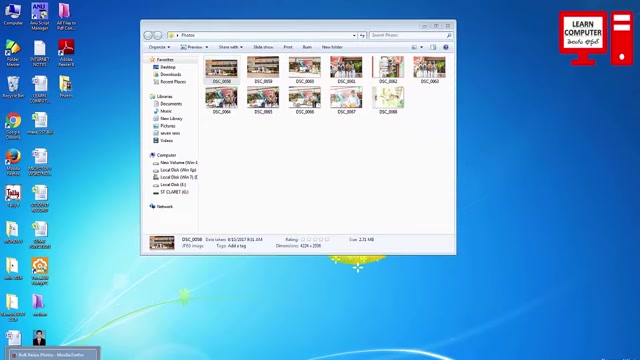640x360 pixels.
Task: Open the Organize dropdown menu
Action: [159, 47]
